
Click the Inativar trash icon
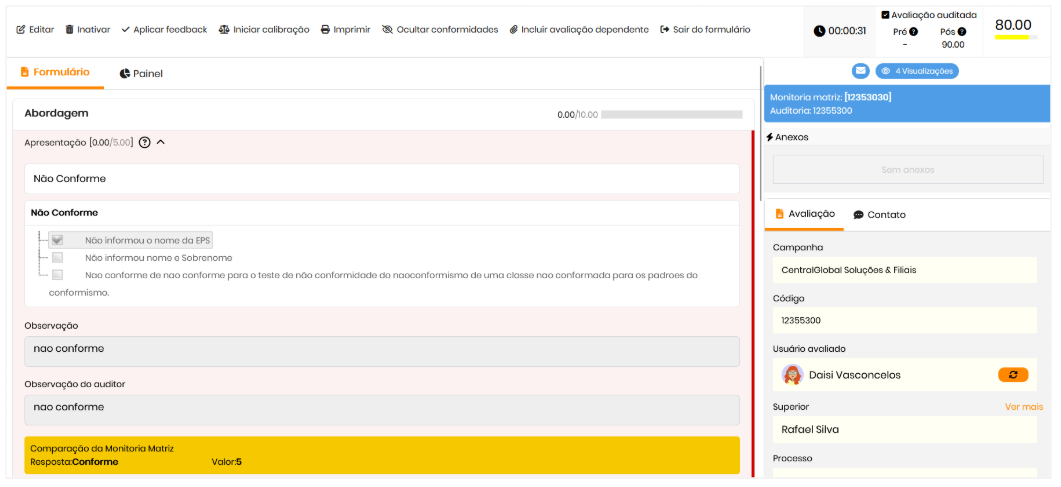[70, 30]
